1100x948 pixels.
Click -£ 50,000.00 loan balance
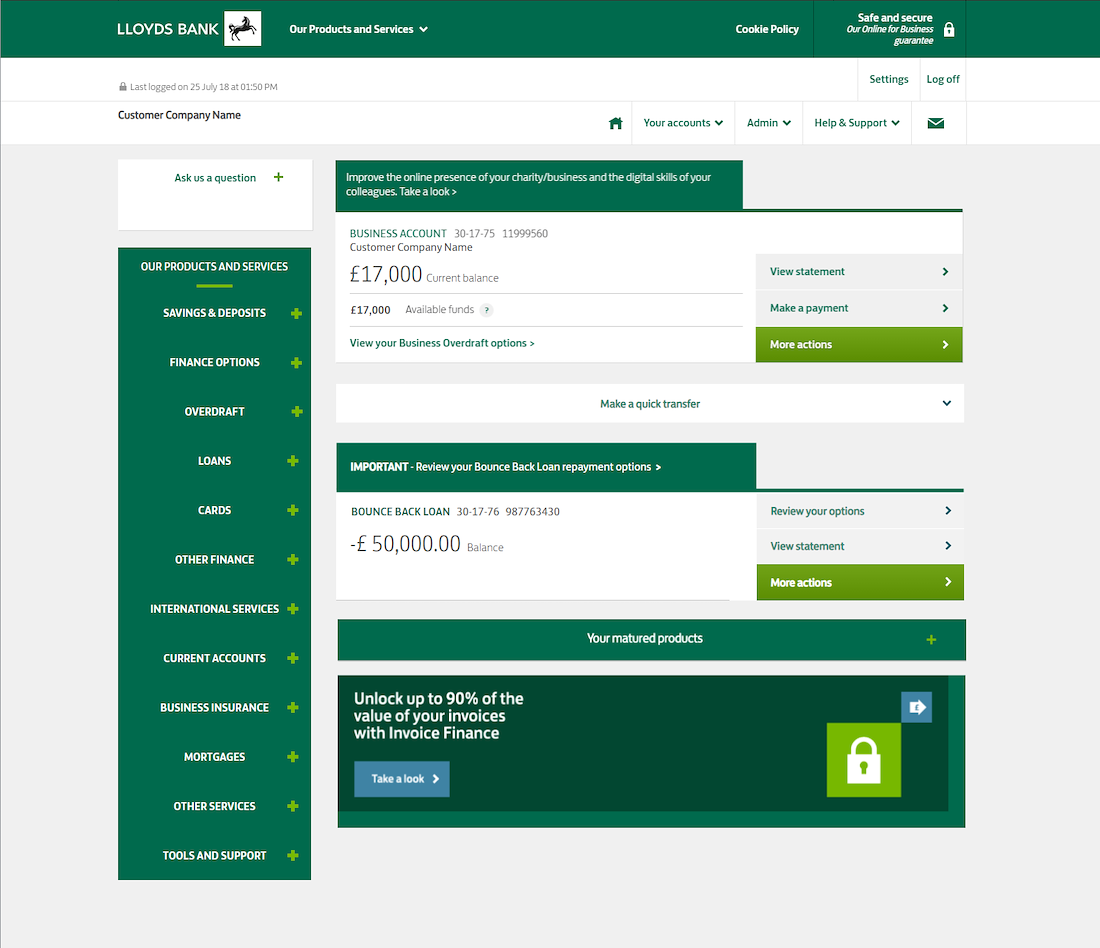(x=405, y=544)
